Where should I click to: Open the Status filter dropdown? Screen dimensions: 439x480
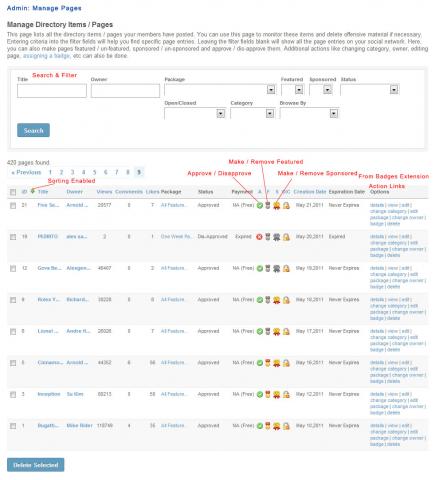click(370, 90)
